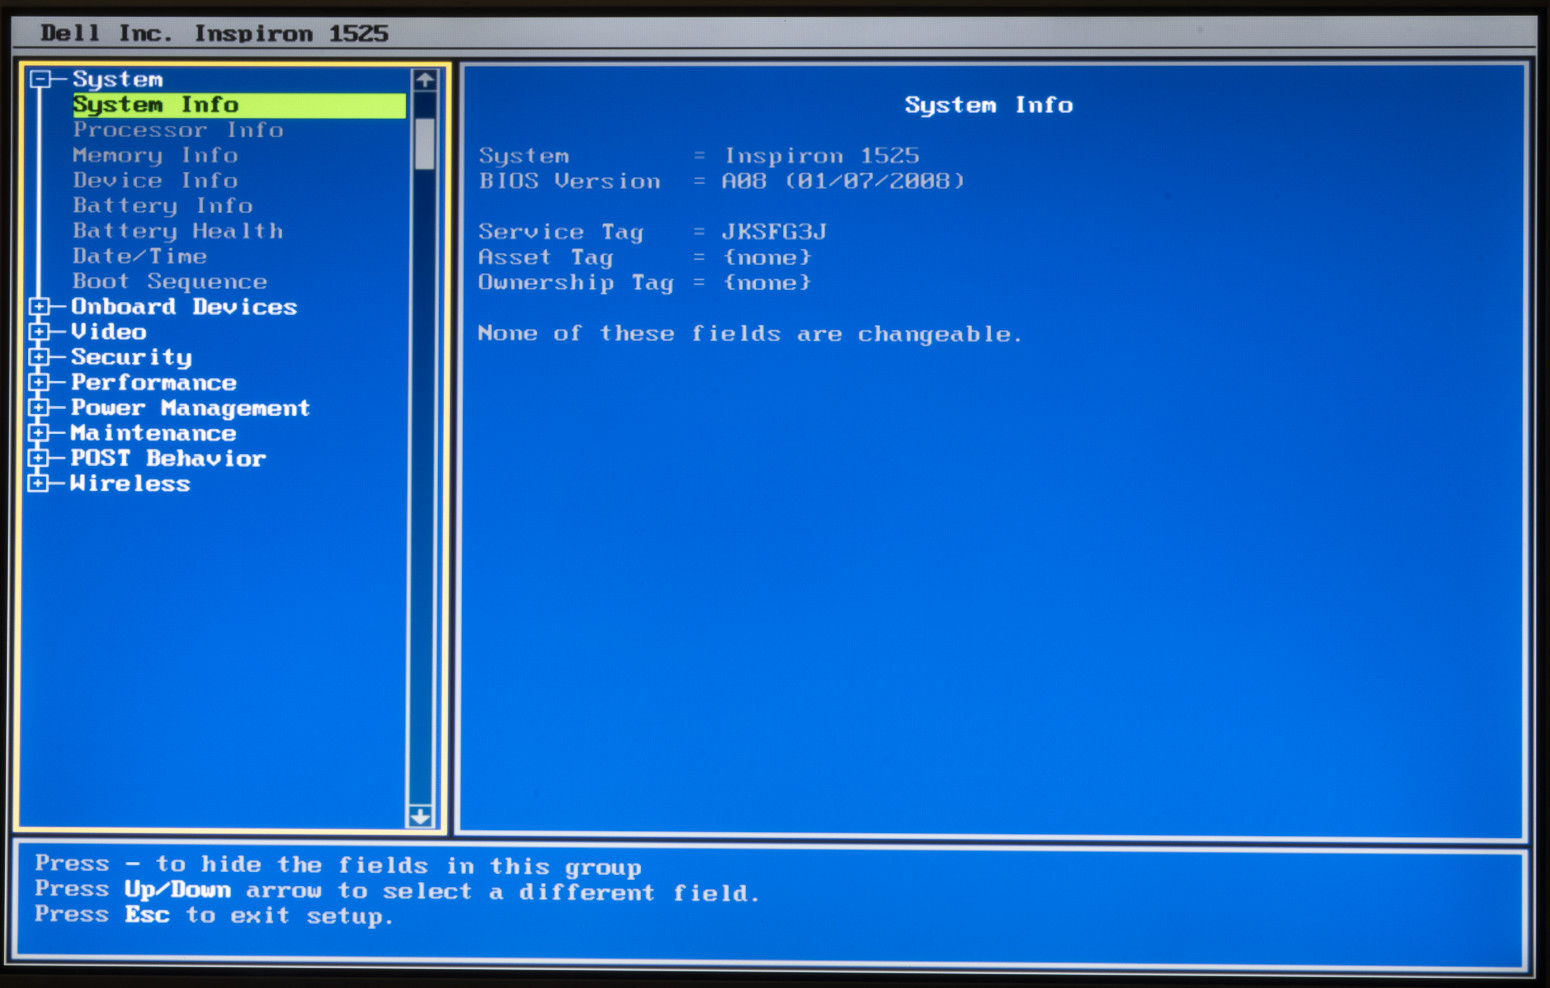Expand the Performance group

tap(39, 381)
